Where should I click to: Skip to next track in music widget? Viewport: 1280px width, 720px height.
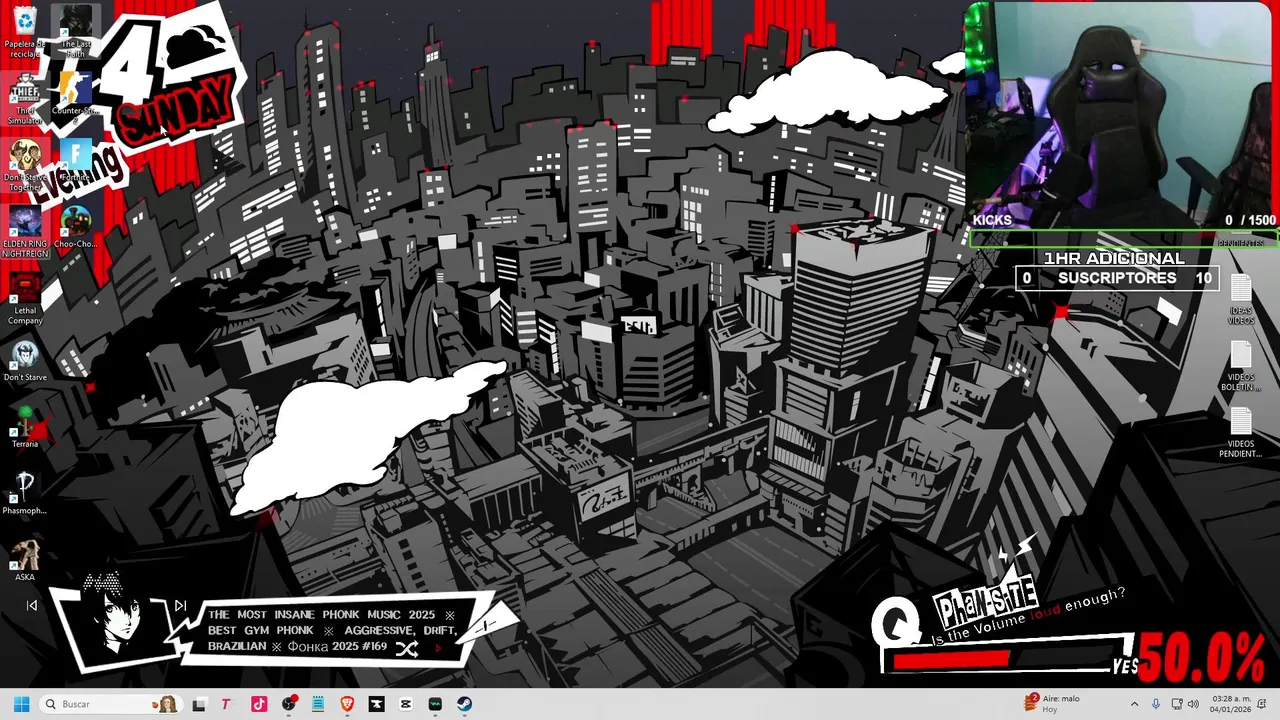(180, 605)
